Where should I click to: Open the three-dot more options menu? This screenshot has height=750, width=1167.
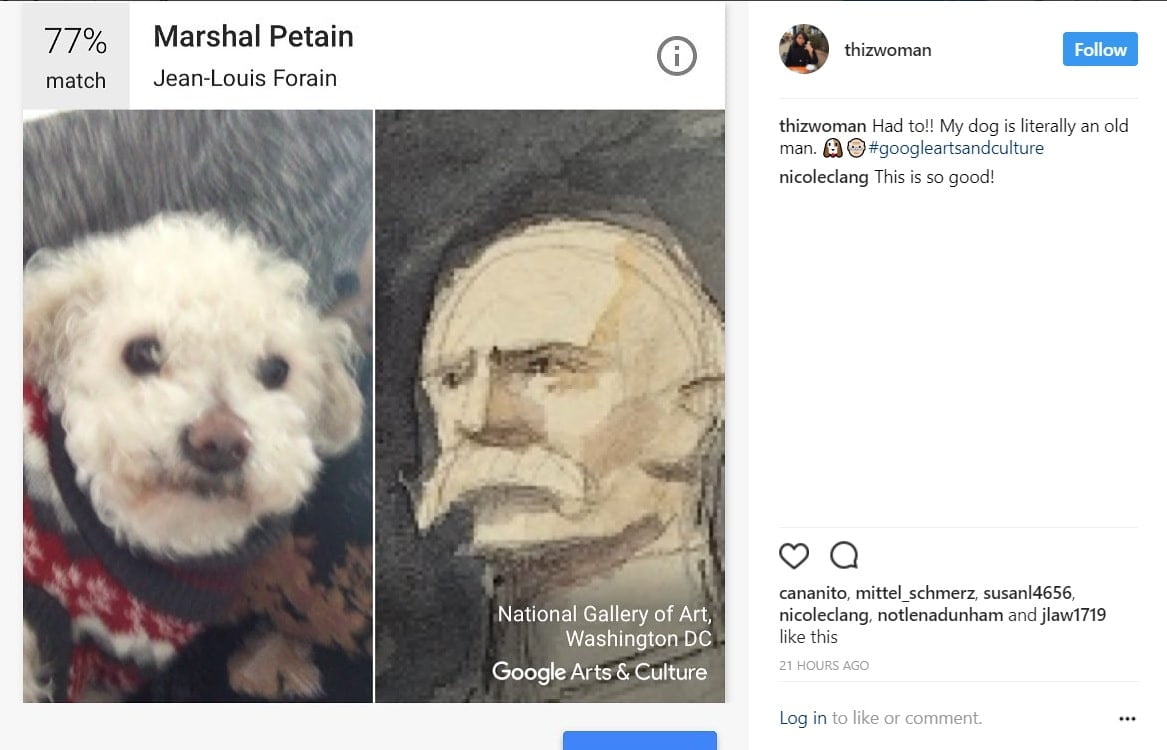[1127, 718]
